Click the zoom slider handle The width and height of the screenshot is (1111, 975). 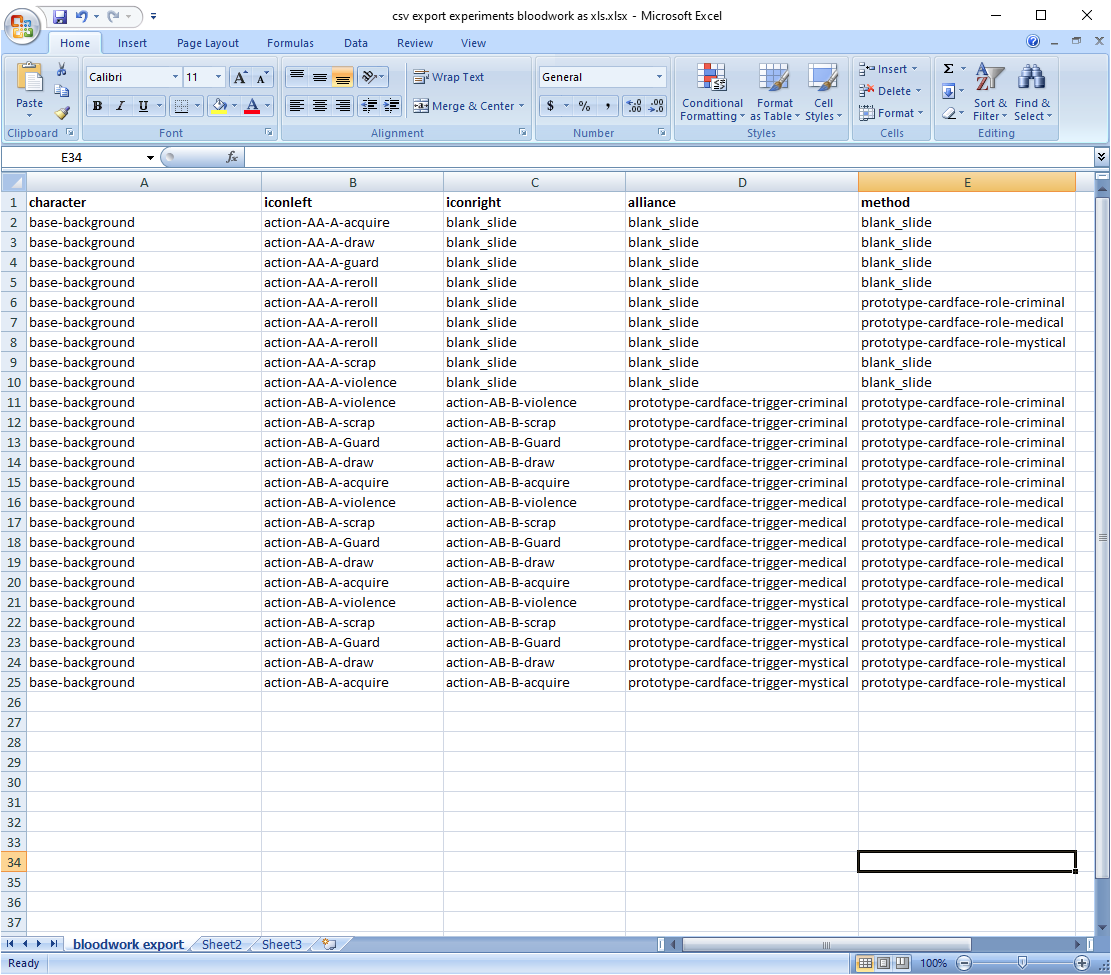(x=1022, y=963)
